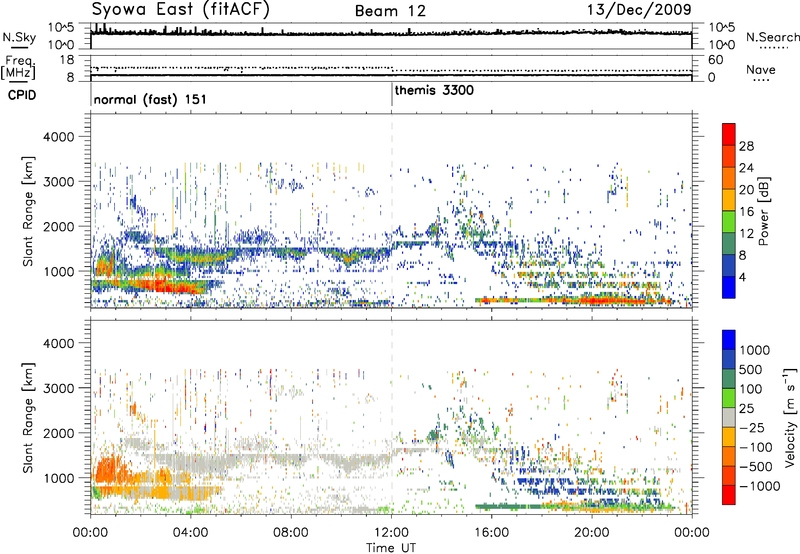
Task: Click the "Power [dB]" colorbar label
Action: 763,211
